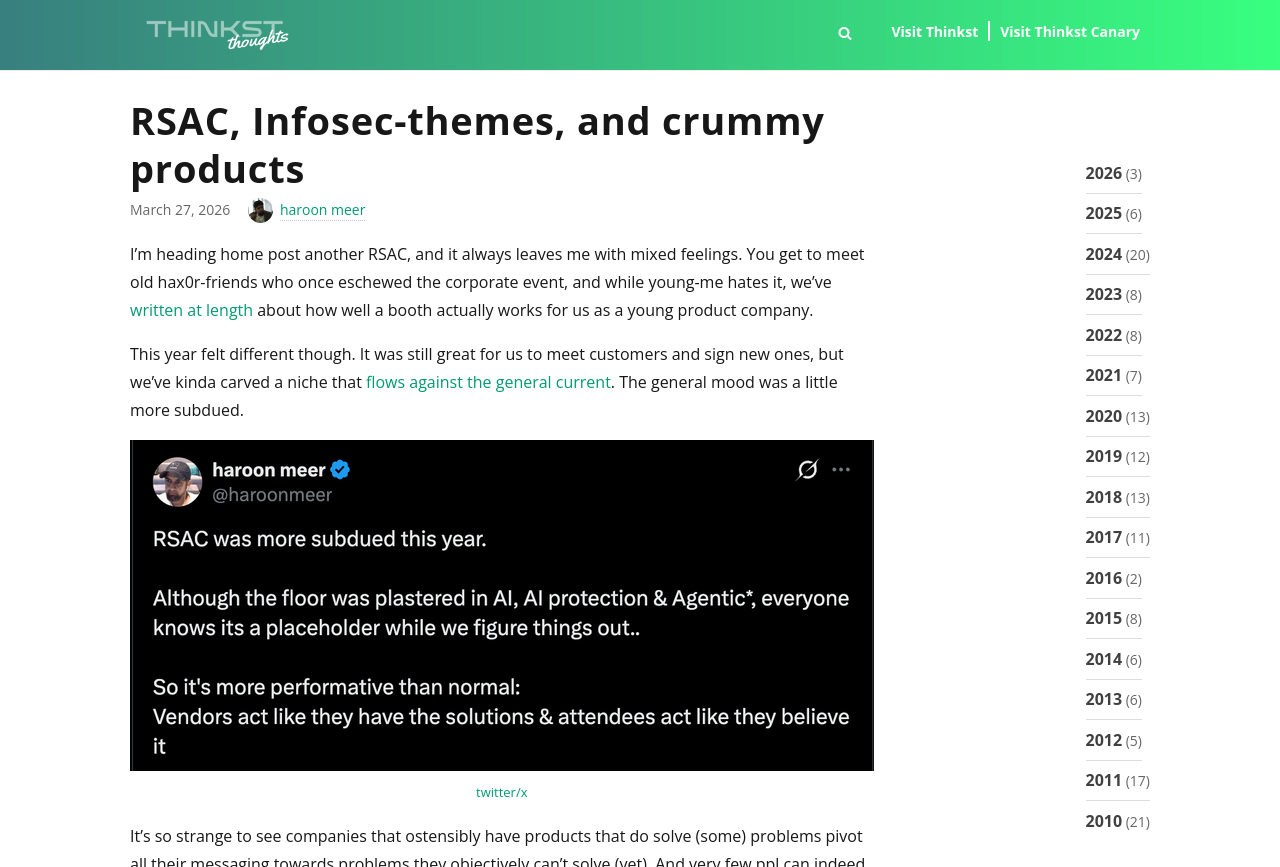Screen dimensions: 1280x867
Task: Select the 2017 archive year
Action: coord(1103,537)
